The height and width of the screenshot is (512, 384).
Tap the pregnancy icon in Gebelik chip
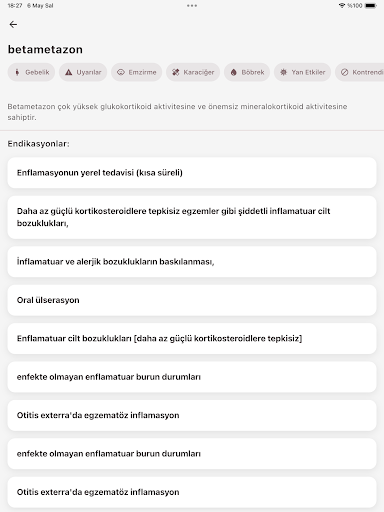click(x=17, y=72)
